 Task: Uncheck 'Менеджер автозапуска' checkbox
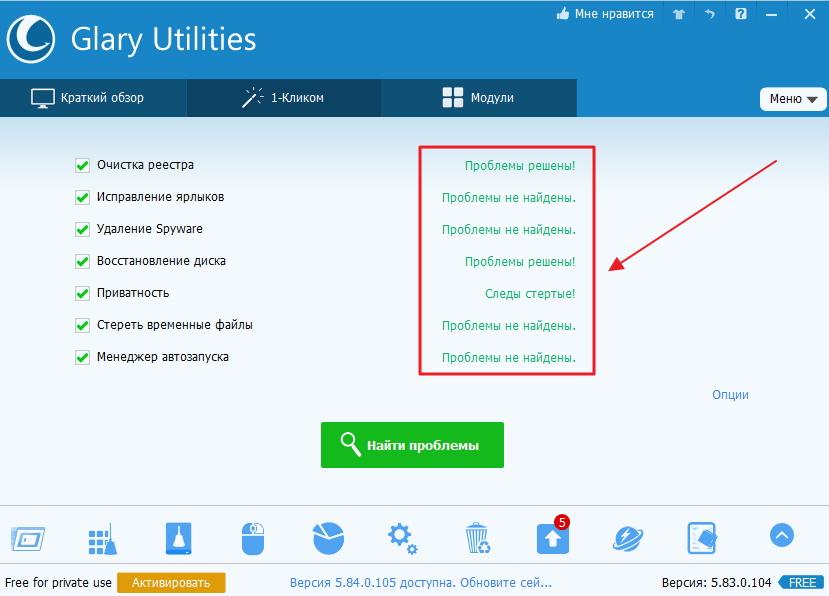(x=82, y=357)
